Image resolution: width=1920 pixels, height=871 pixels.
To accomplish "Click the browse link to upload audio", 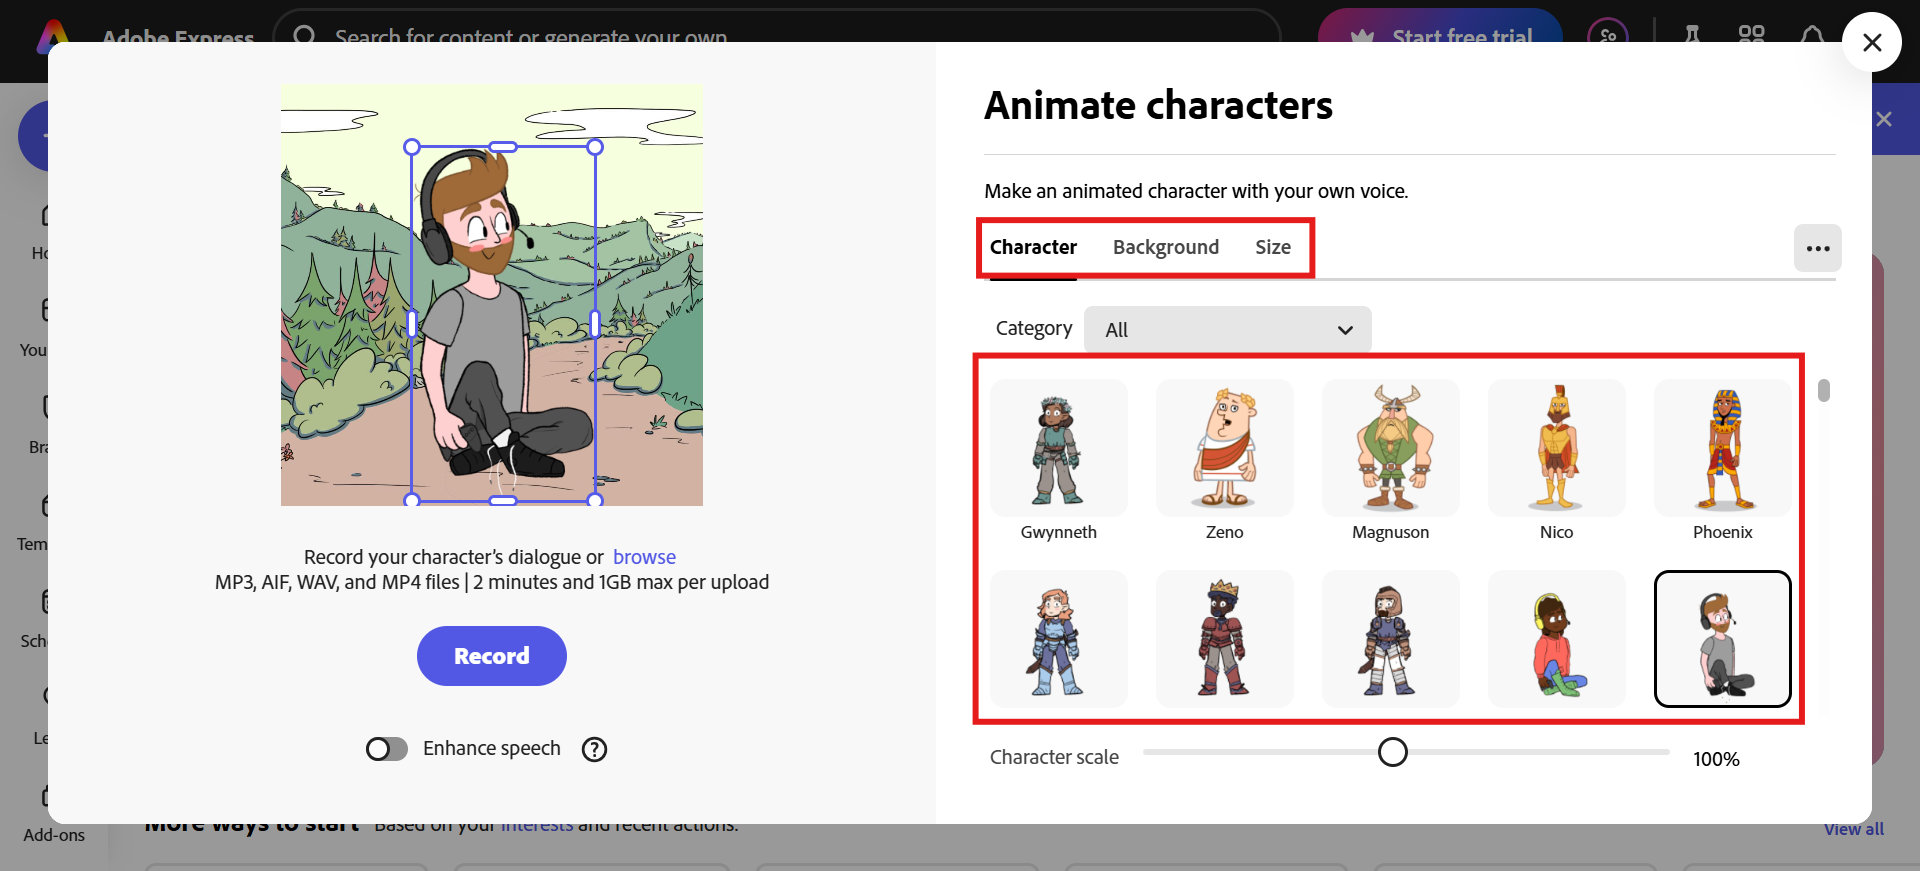I will pos(644,557).
